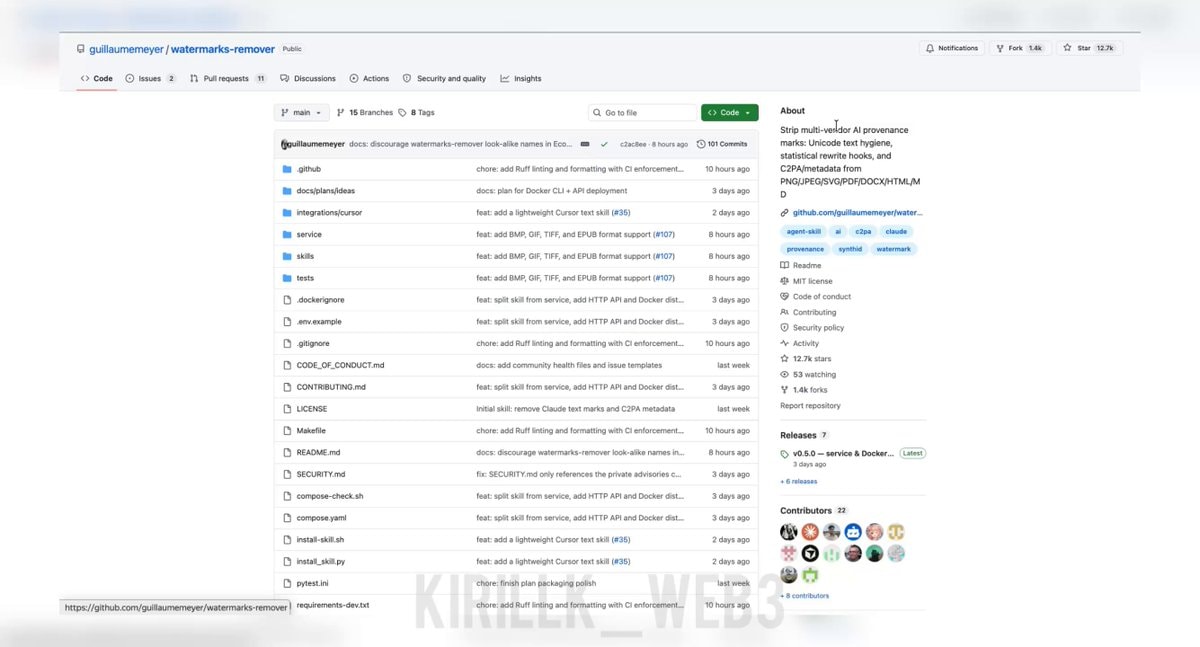
Task: Open the docs/plans/ideas folder
Action: (x=325, y=191)
